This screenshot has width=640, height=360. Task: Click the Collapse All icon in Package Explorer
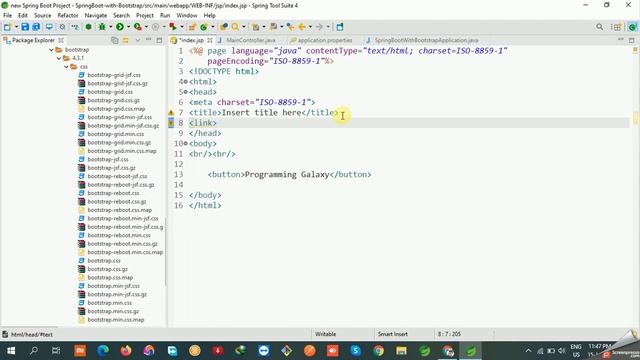click(x=115, y=40)
